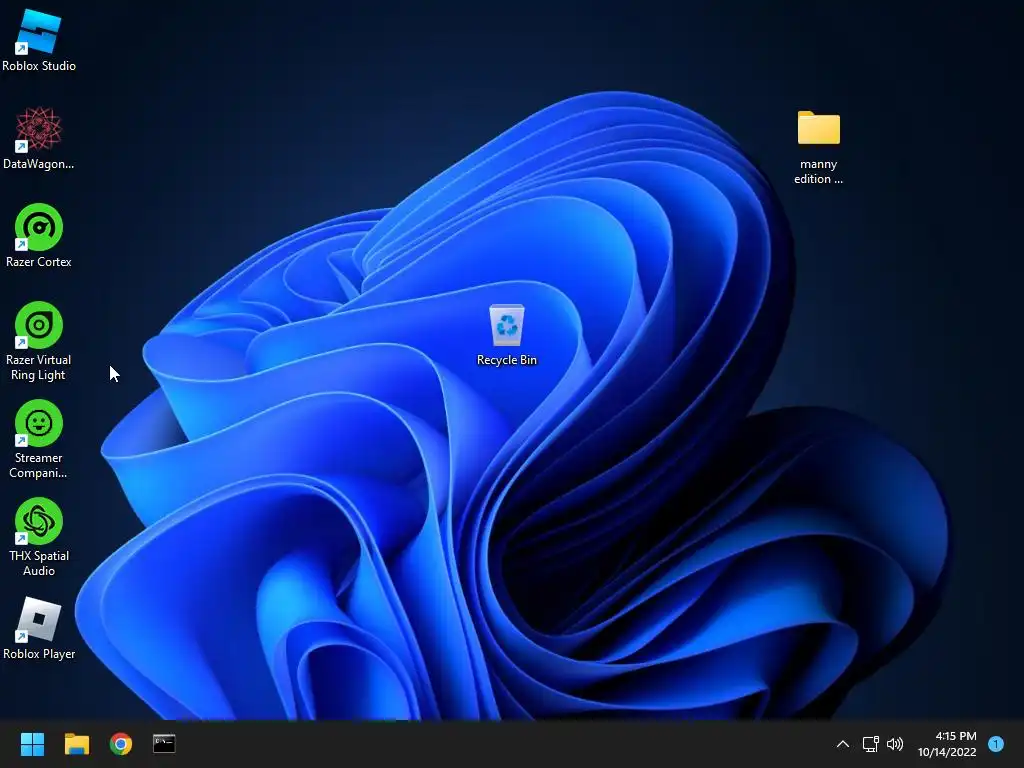Launch Google Chrome from the taskbar
Viewport: 1024px width, 768px height.
121,744
